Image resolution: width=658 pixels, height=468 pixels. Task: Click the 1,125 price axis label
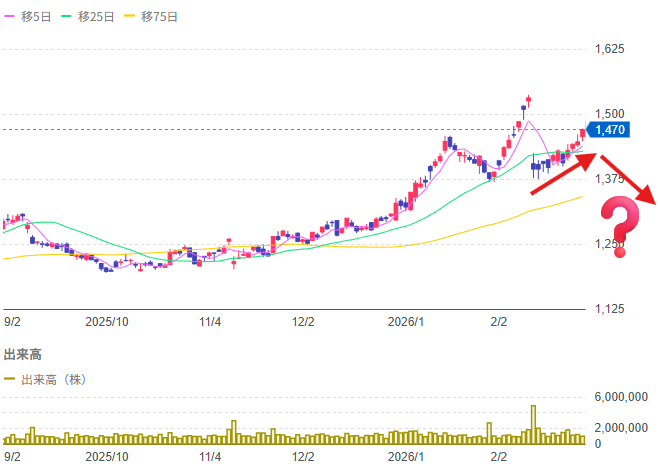[609, 309]
